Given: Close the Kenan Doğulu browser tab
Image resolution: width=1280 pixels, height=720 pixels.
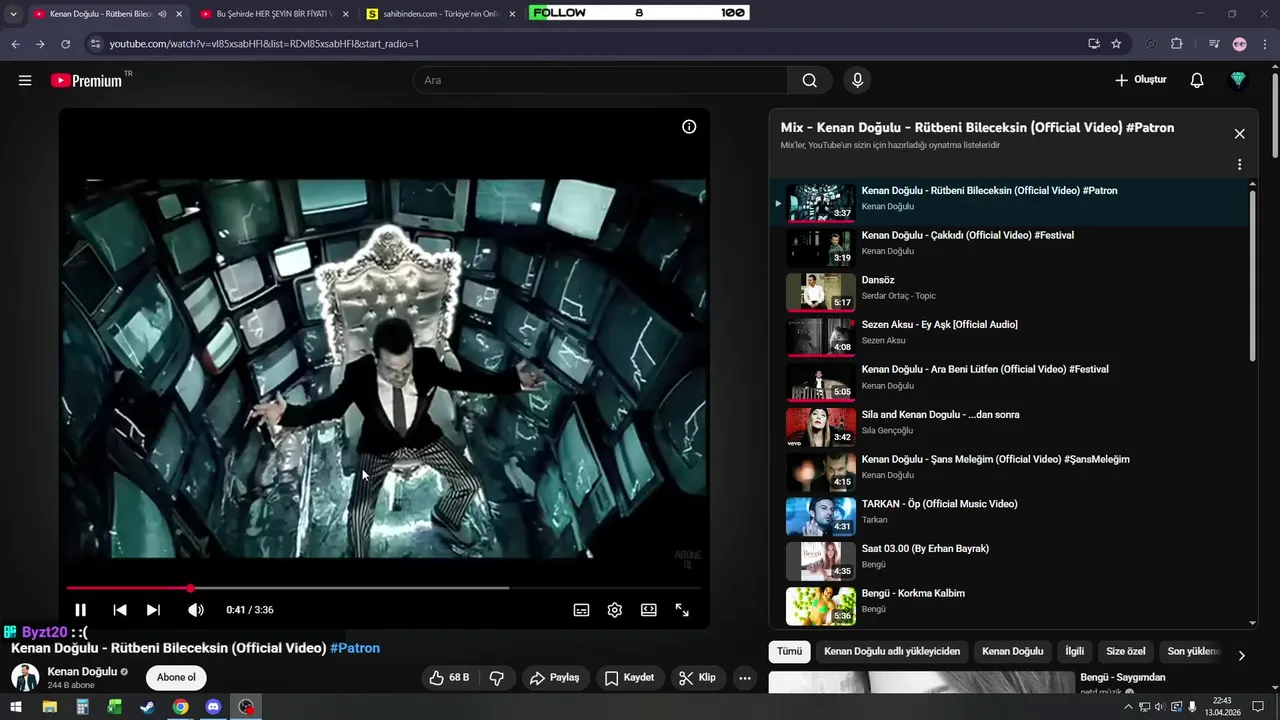Looking at the screenshot, I should 179,14.
